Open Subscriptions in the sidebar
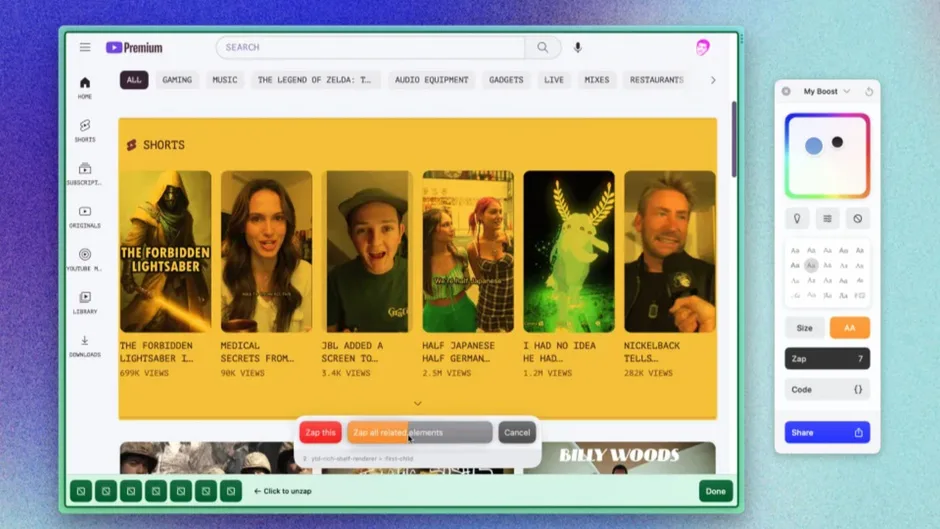Image resolution: width=940 pixels, height=529 pixels. [85, 173]
